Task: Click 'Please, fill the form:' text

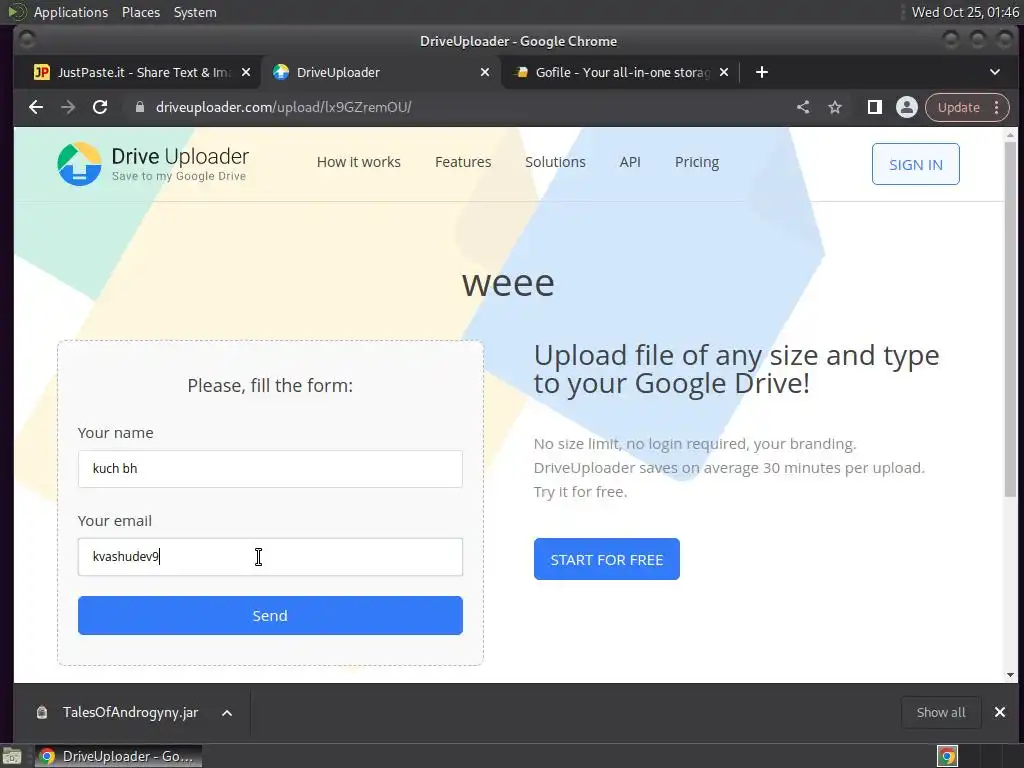Action: pyautogui.click(x=270, y=385)
